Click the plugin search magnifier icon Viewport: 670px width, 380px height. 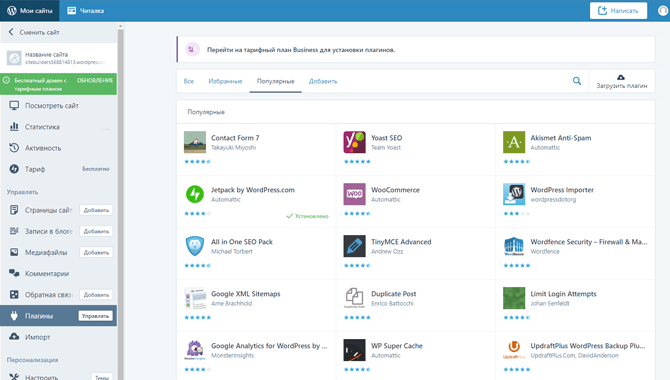coord(577,81)
